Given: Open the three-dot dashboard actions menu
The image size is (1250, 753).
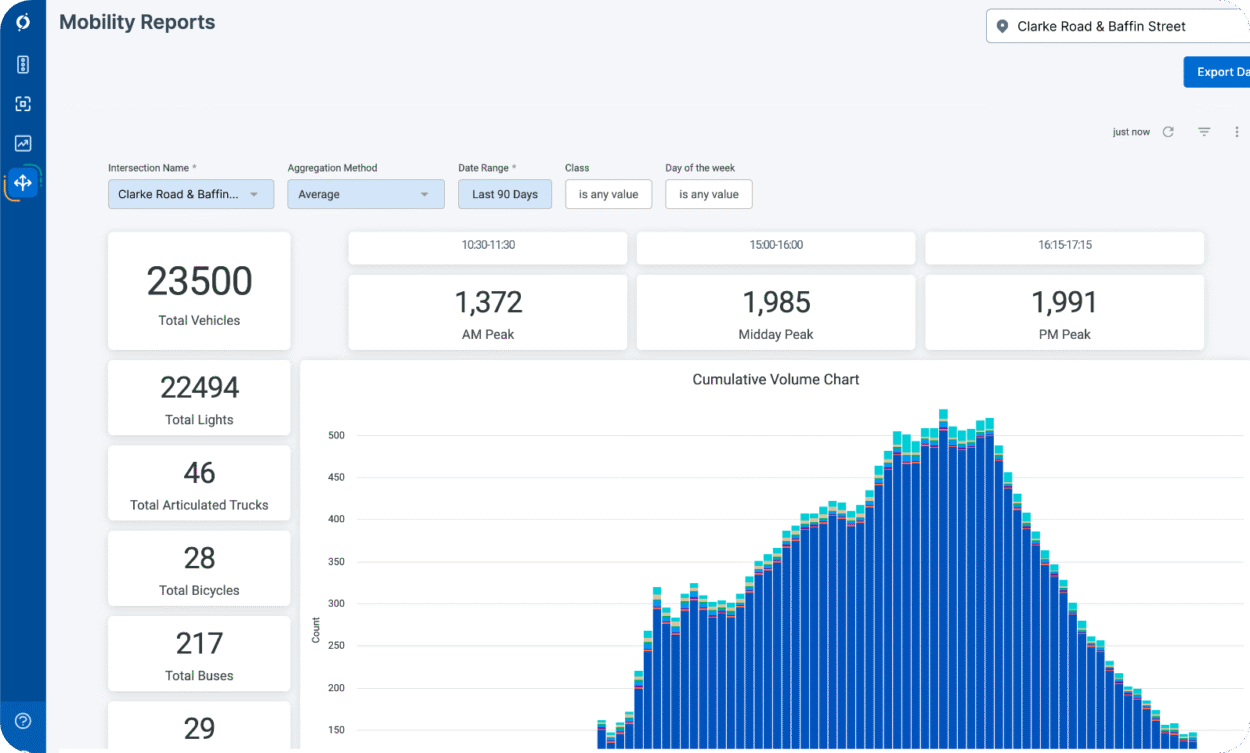Looking at the screenshot, I should [x=1237, y=132].
